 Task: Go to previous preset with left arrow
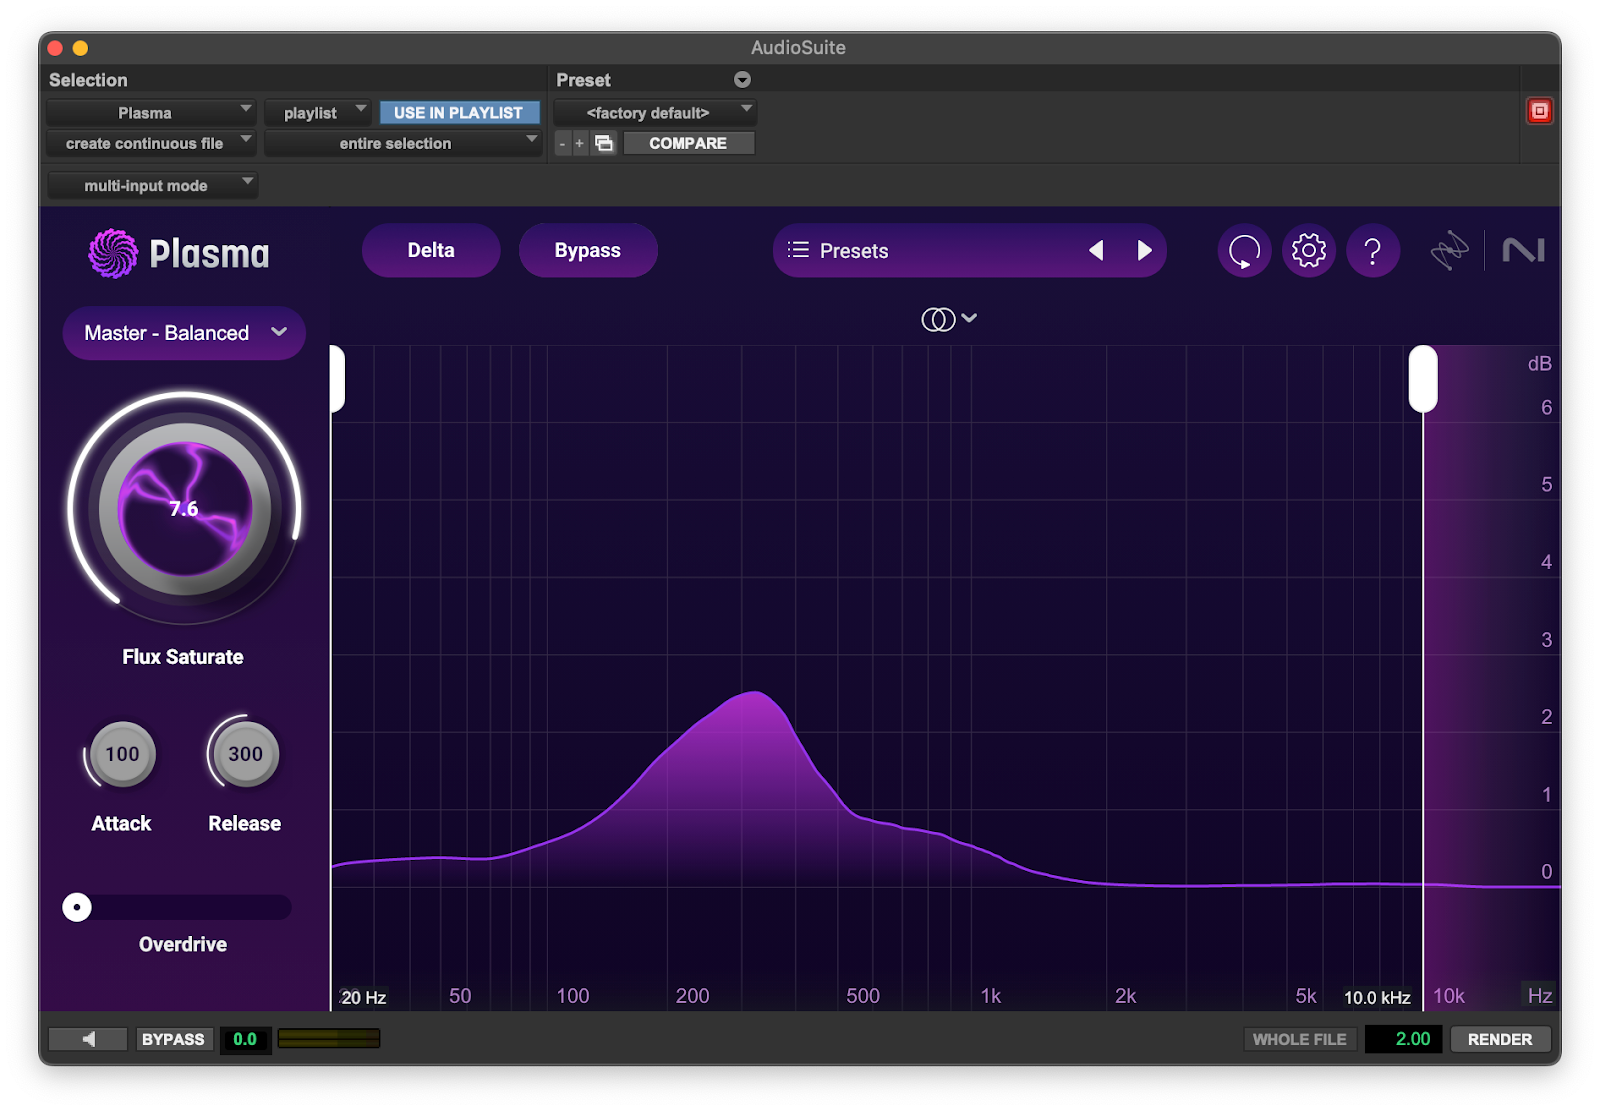tap(1096, 251)
